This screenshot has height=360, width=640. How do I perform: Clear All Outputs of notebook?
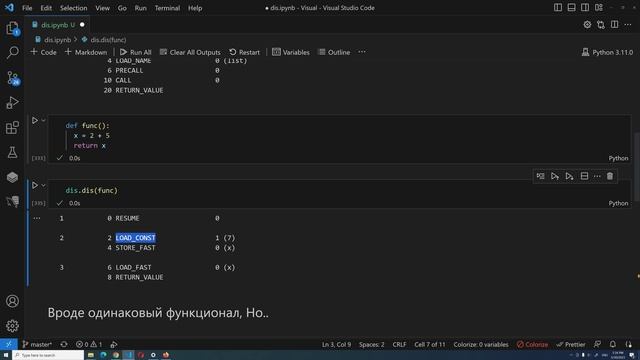[x=190, y=52]
